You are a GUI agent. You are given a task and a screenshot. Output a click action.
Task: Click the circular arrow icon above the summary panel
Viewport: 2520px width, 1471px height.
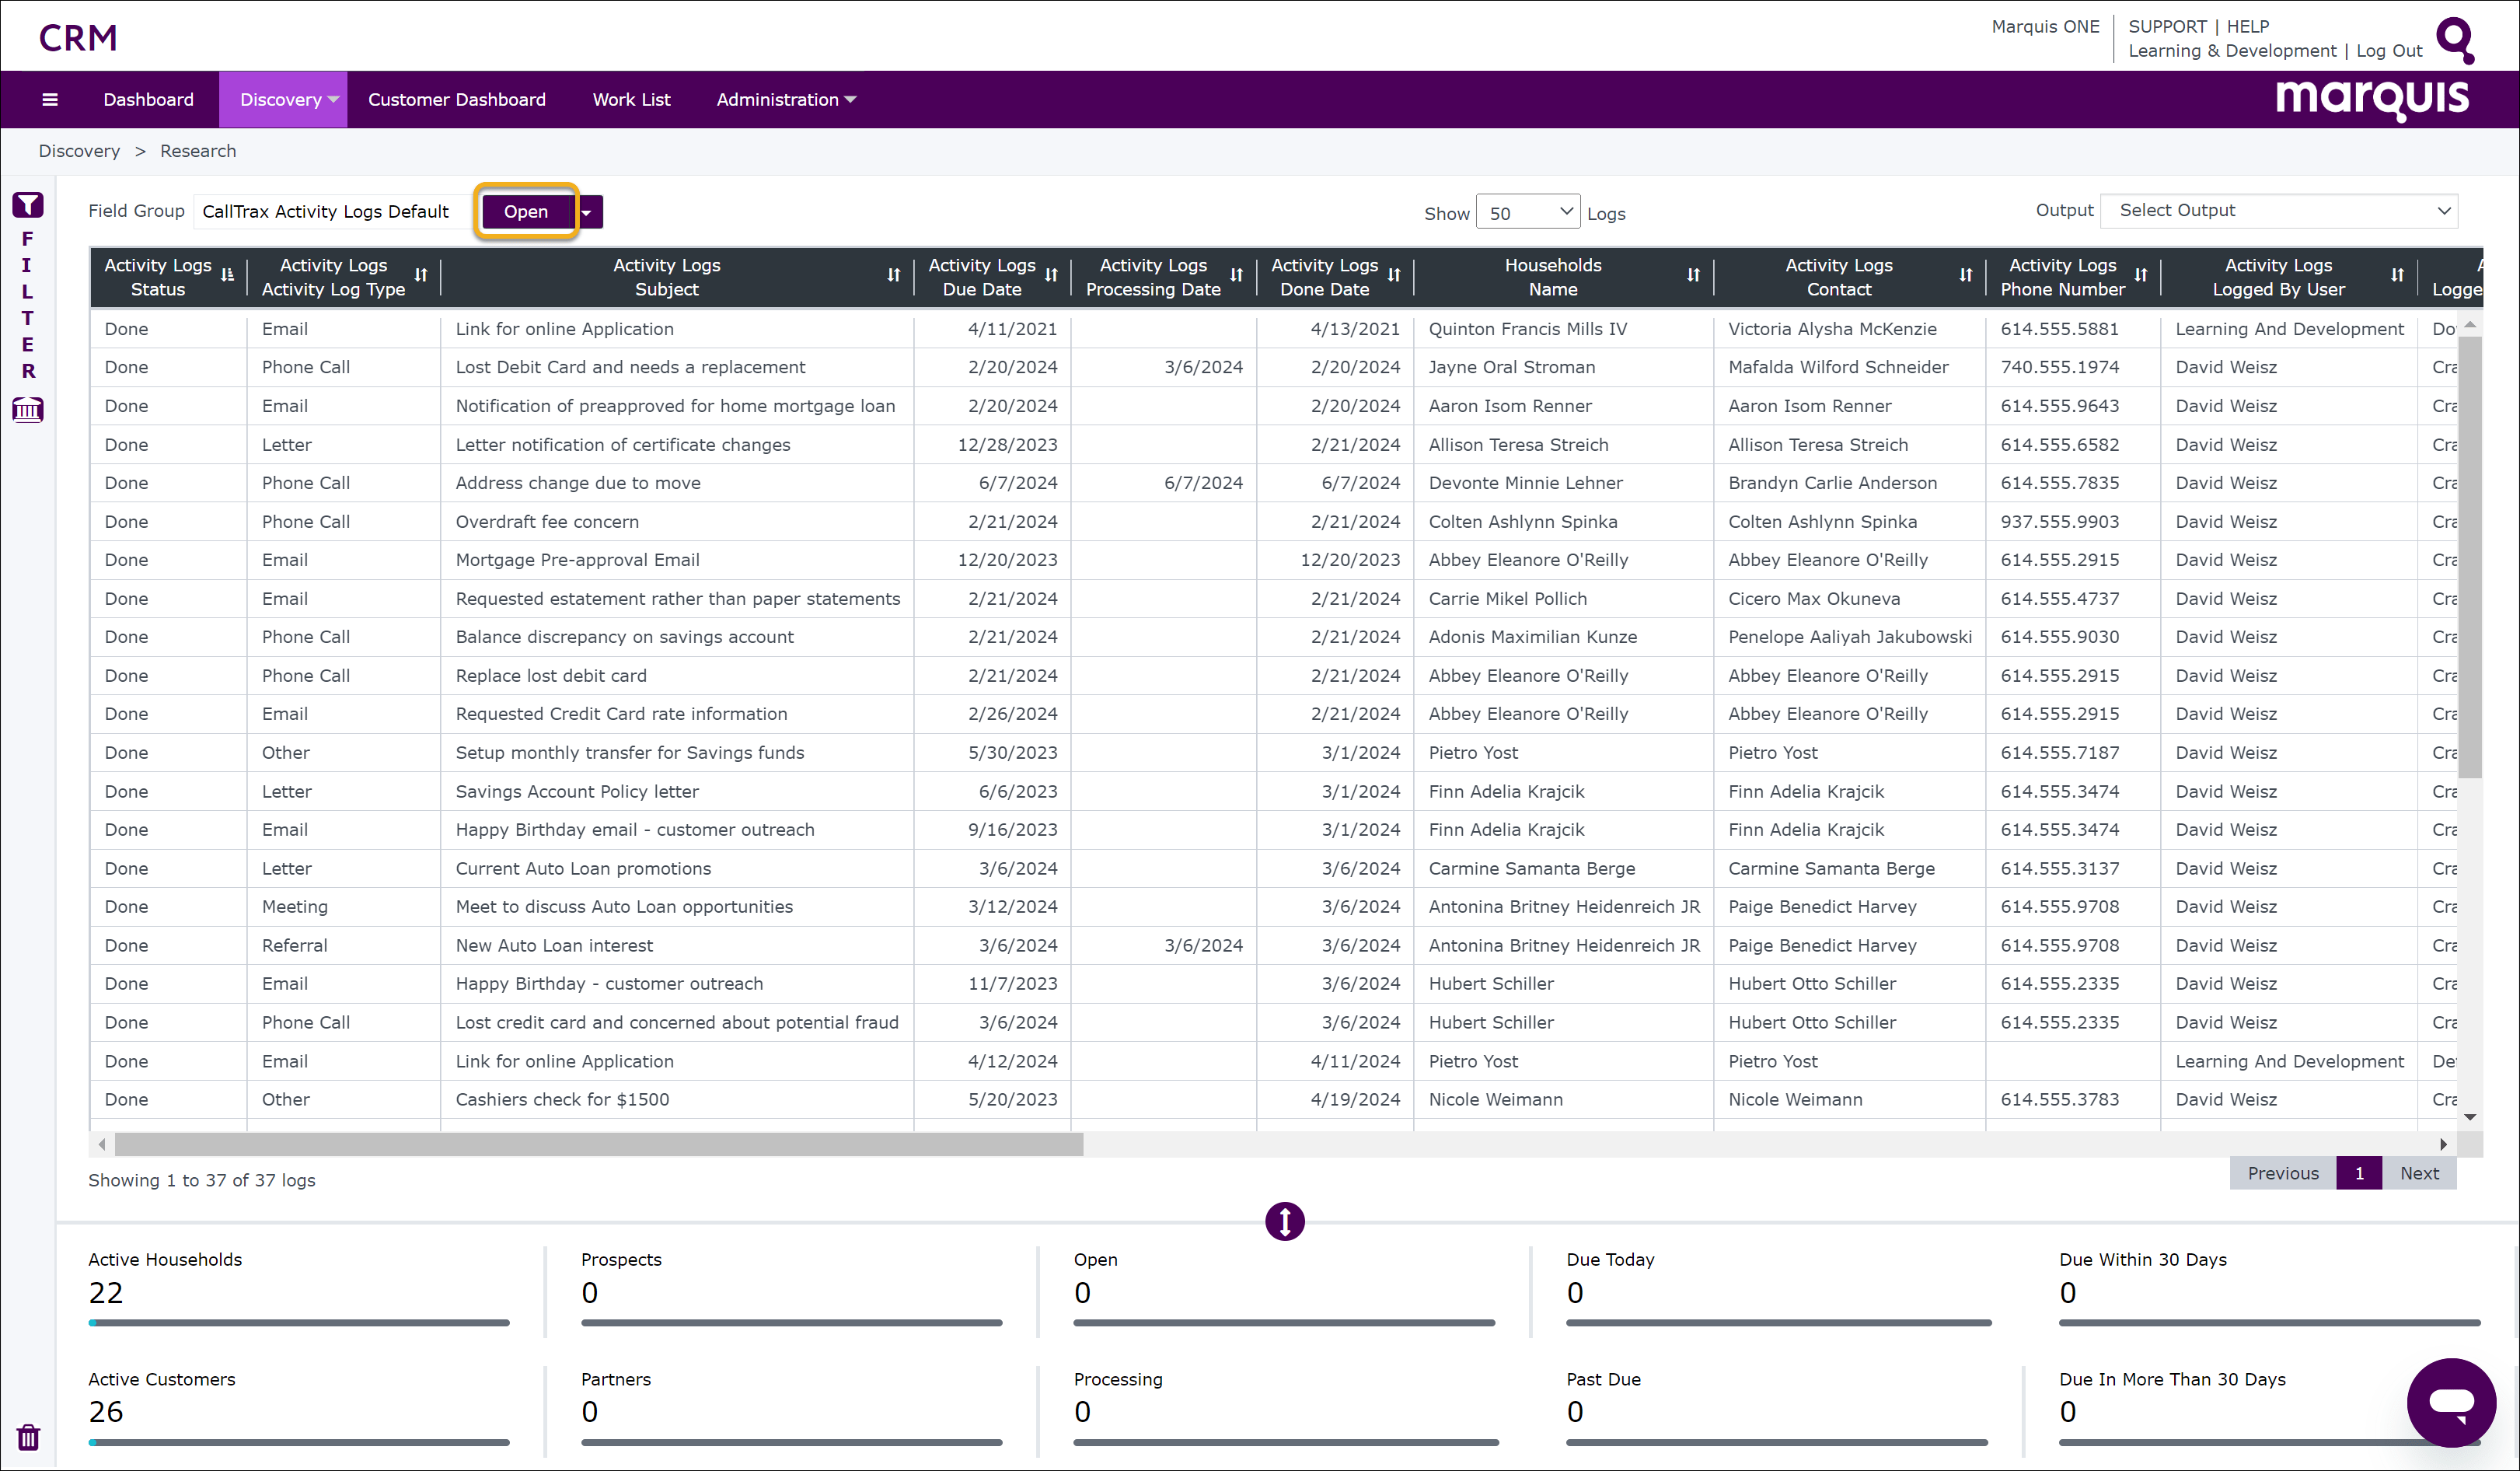(1284, 1221)
